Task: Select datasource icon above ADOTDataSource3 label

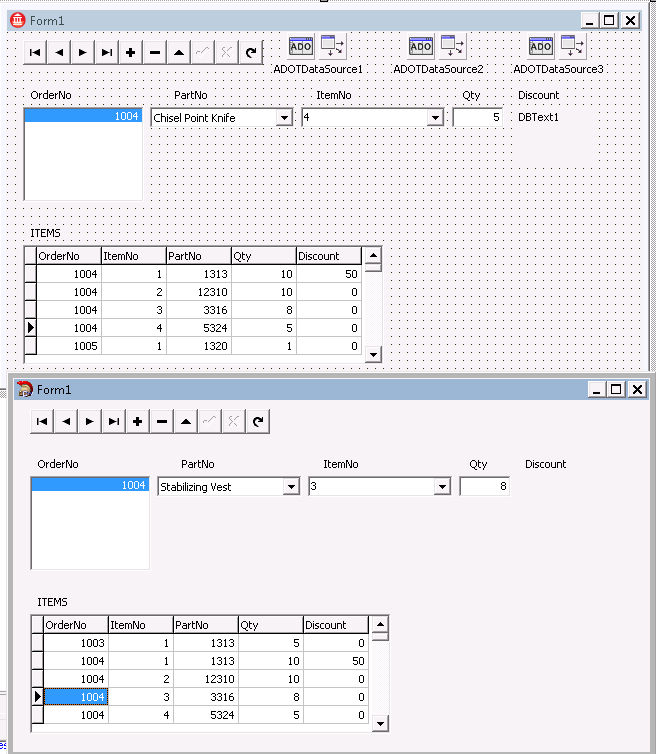Action: click(x=572, y=47)
